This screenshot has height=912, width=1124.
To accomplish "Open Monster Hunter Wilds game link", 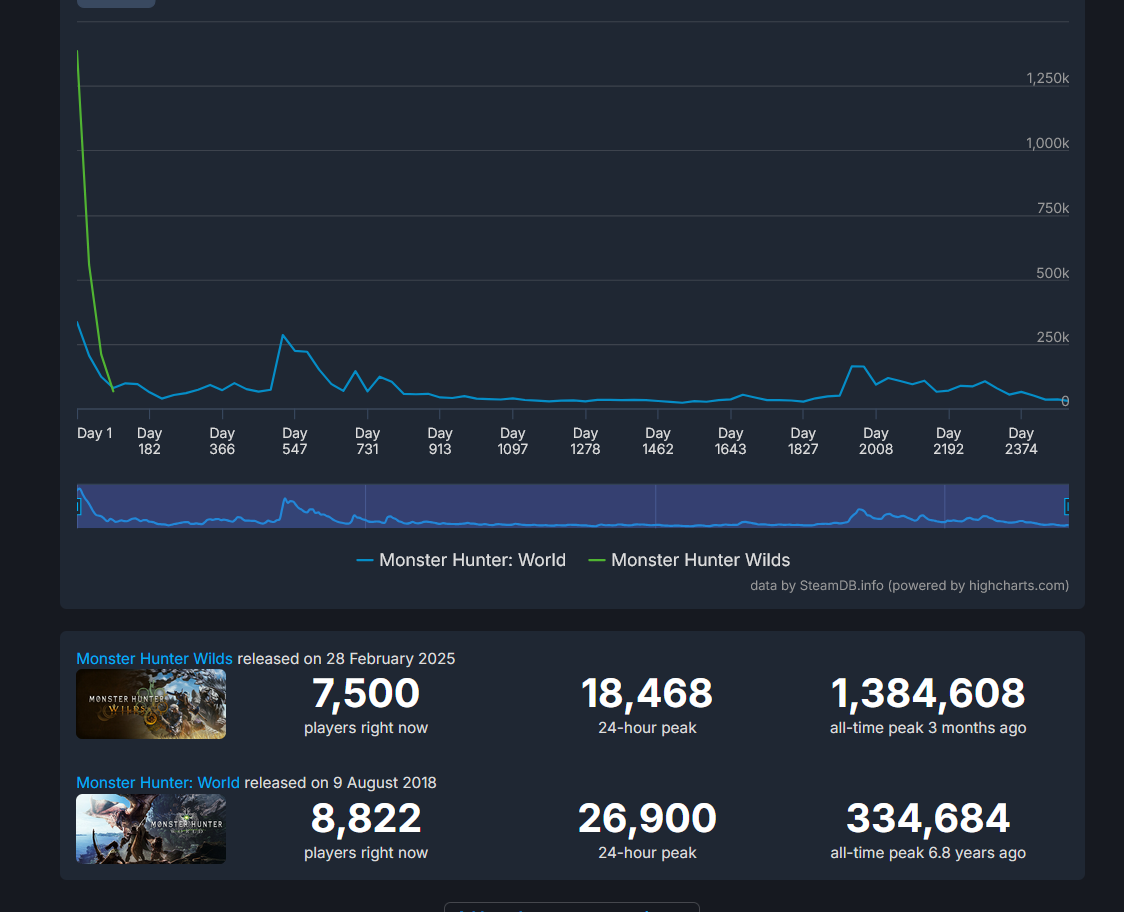I will (154, 658).
